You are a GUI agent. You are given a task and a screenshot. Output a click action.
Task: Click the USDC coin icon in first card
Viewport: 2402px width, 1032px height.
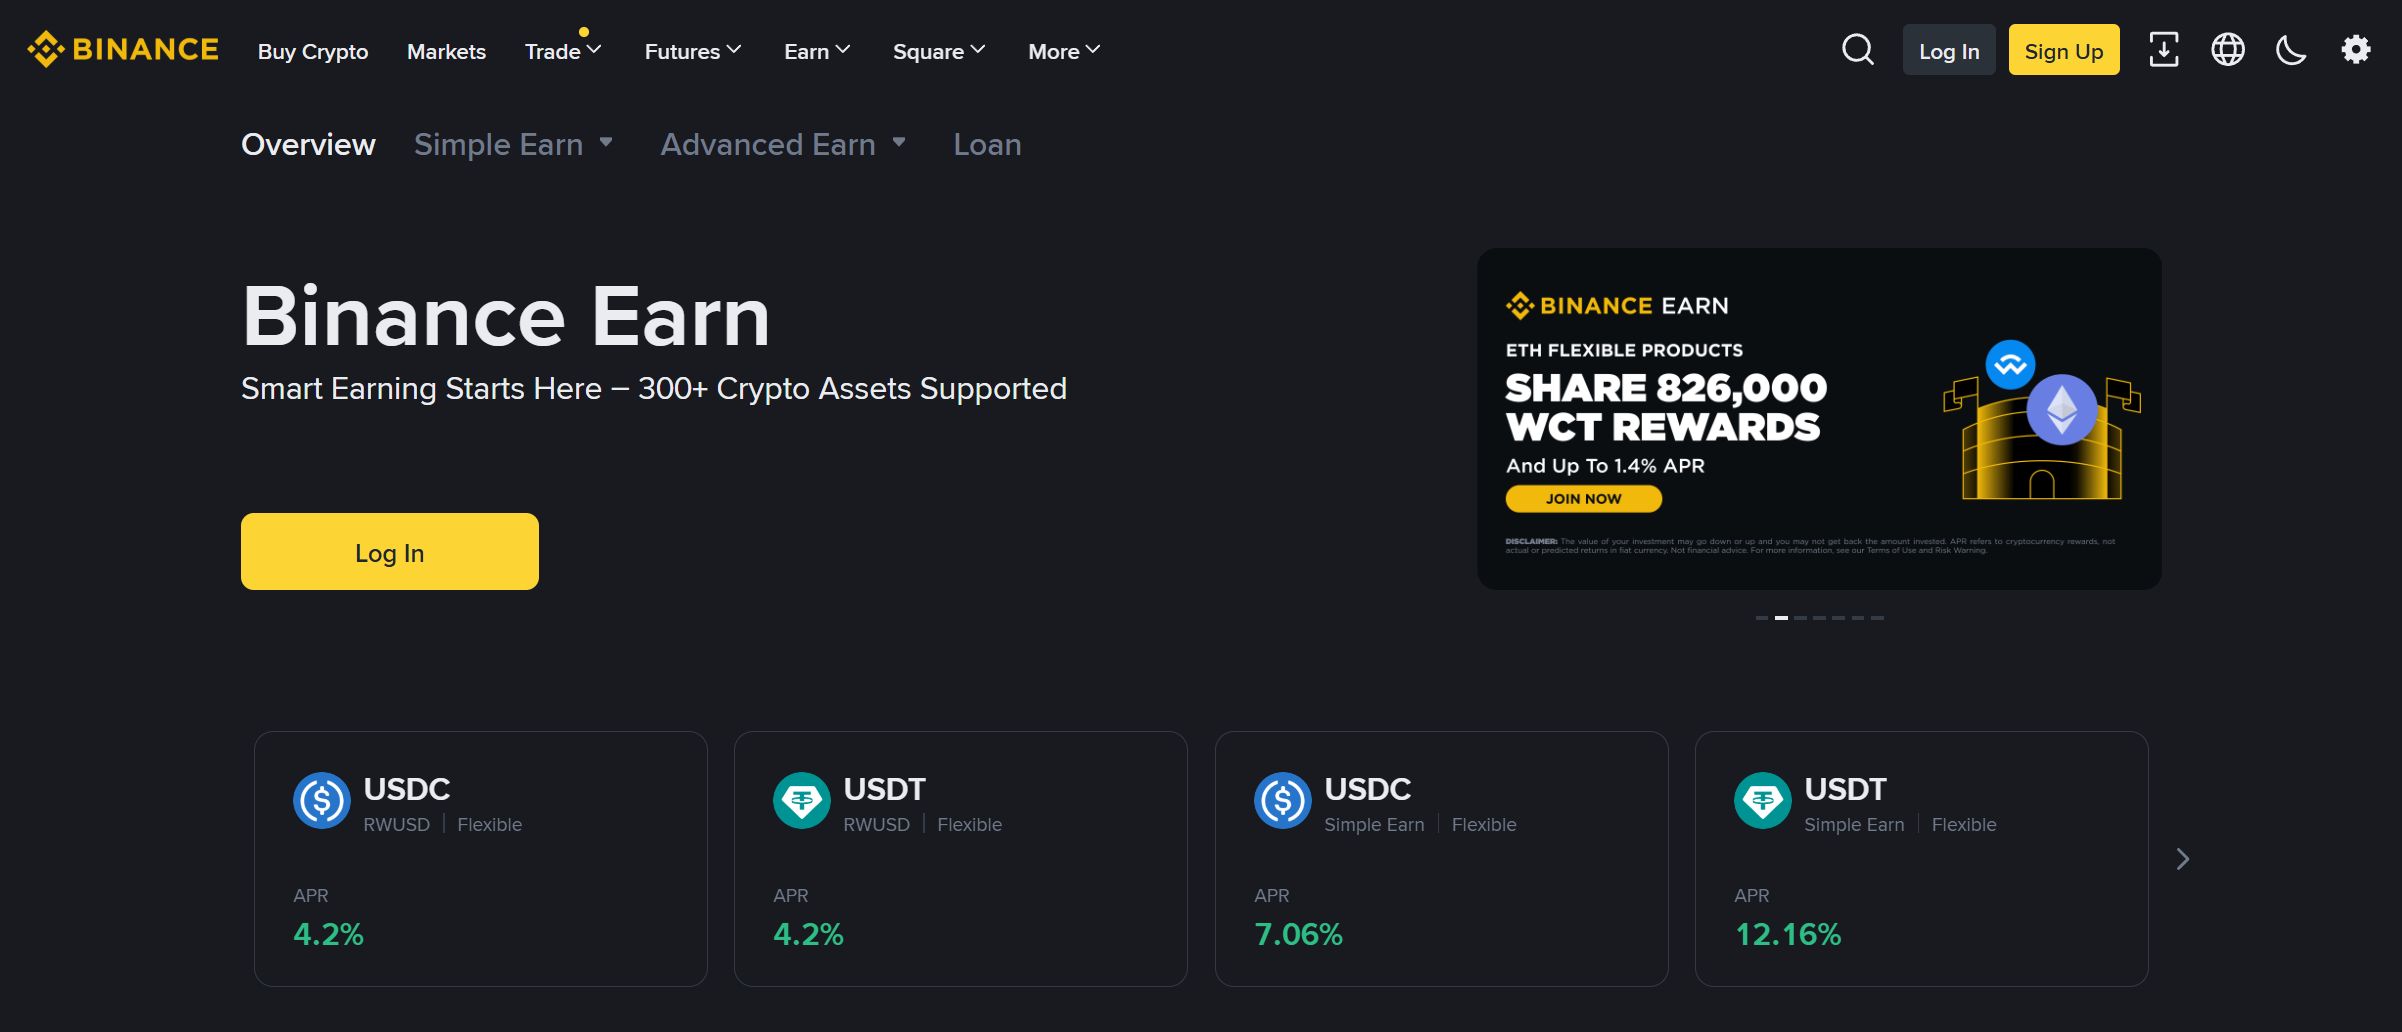point(321,800)
